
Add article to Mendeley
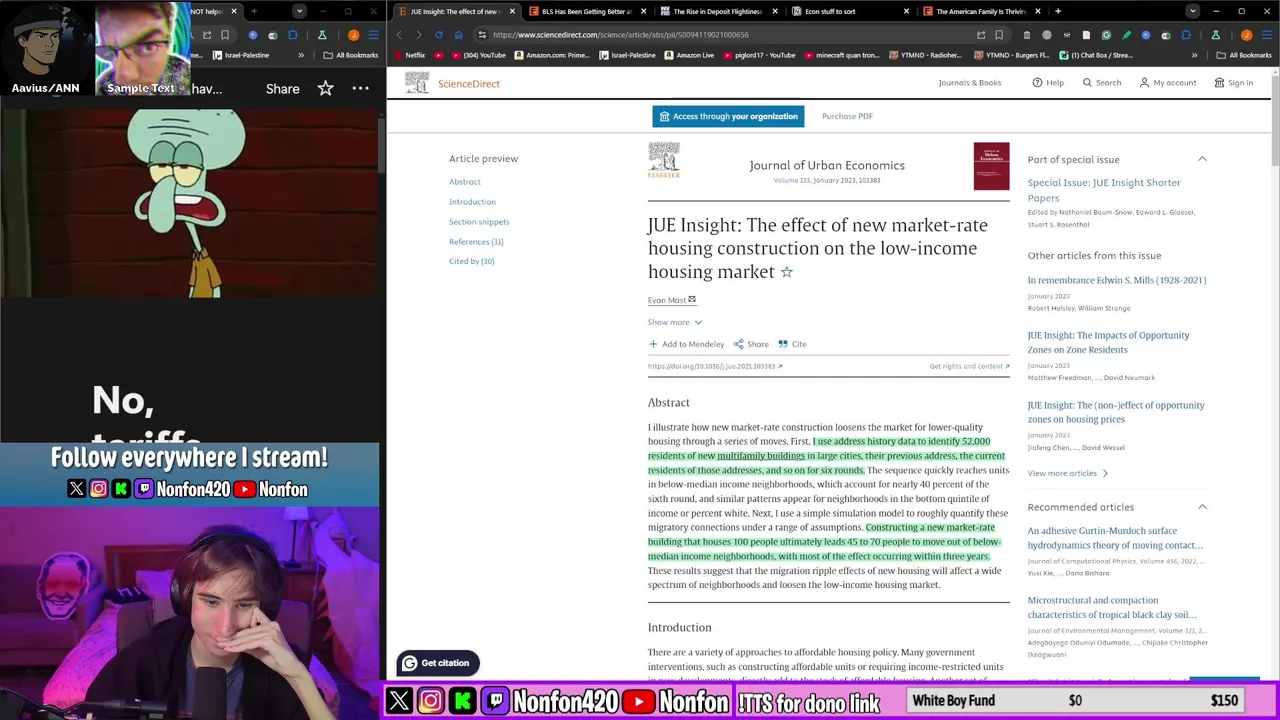(686, 344)
